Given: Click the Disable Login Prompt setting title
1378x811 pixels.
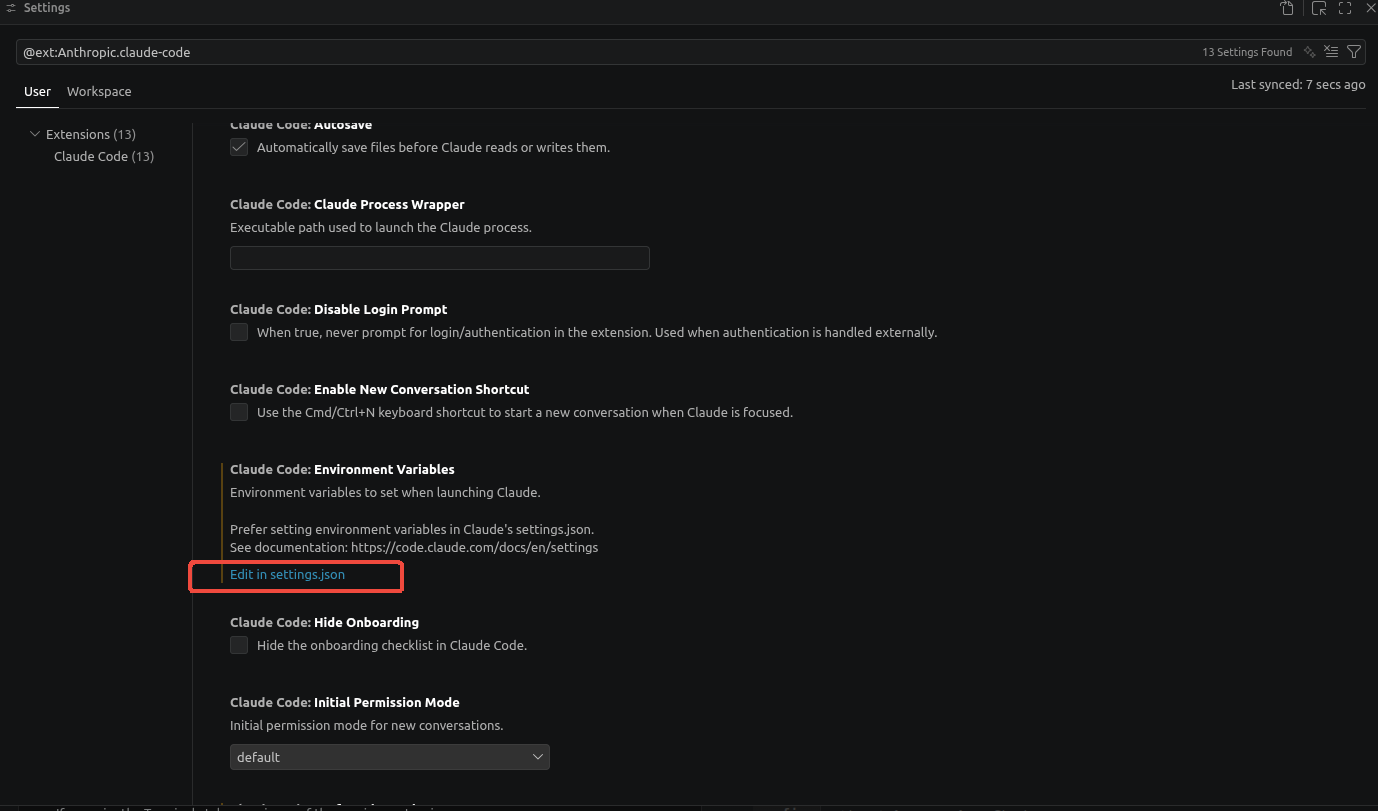Looking at the screenshot, I should click(338, 309).
